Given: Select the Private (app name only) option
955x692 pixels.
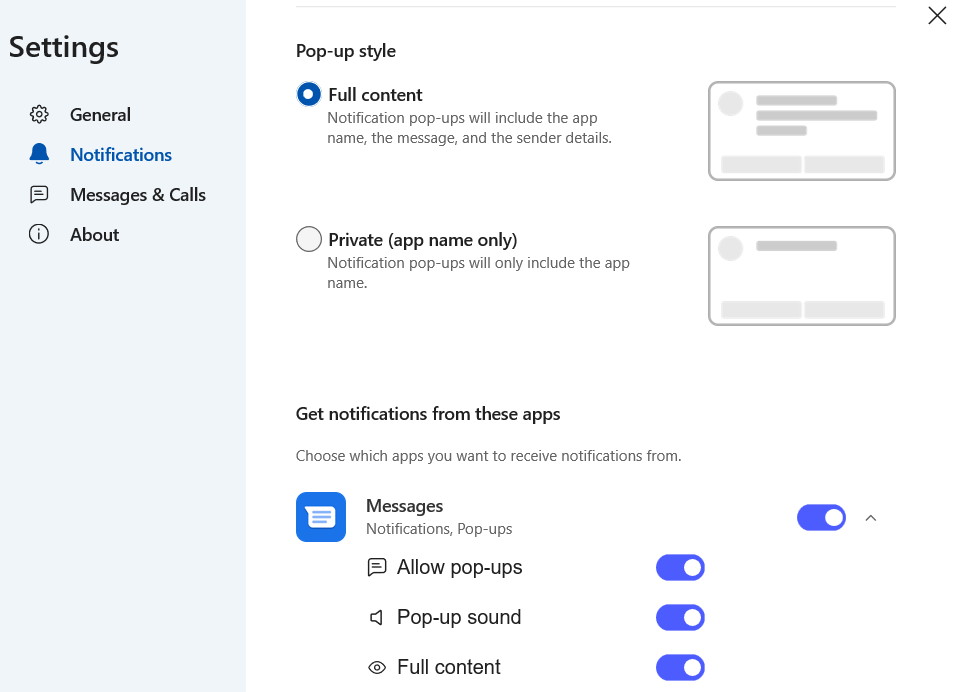Looking at the screenshot, I should click(x=309, y=240).
